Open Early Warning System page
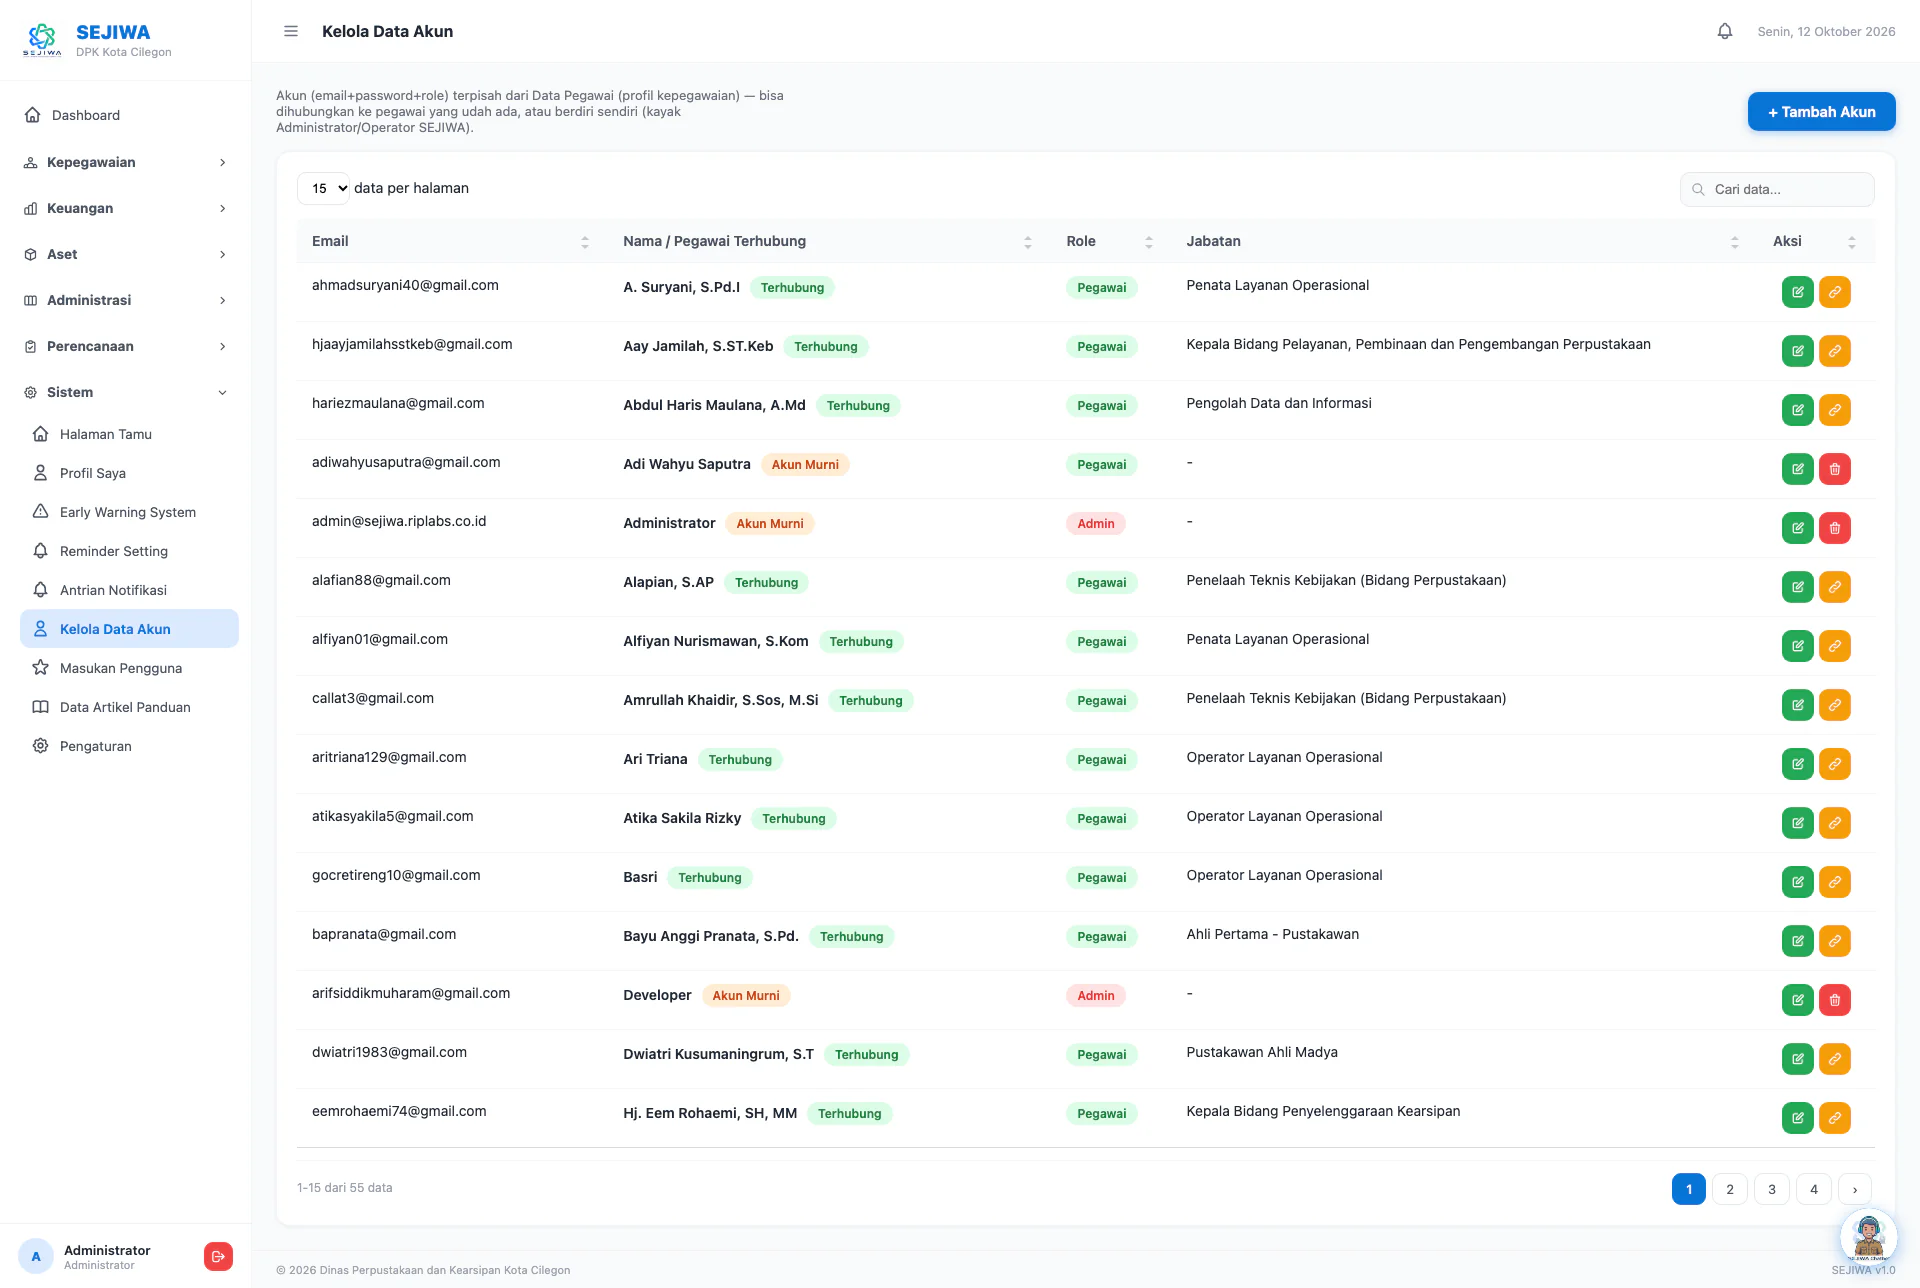Screen dimensions: 1920x1288 pyautogui.click(x=129, y=512)
